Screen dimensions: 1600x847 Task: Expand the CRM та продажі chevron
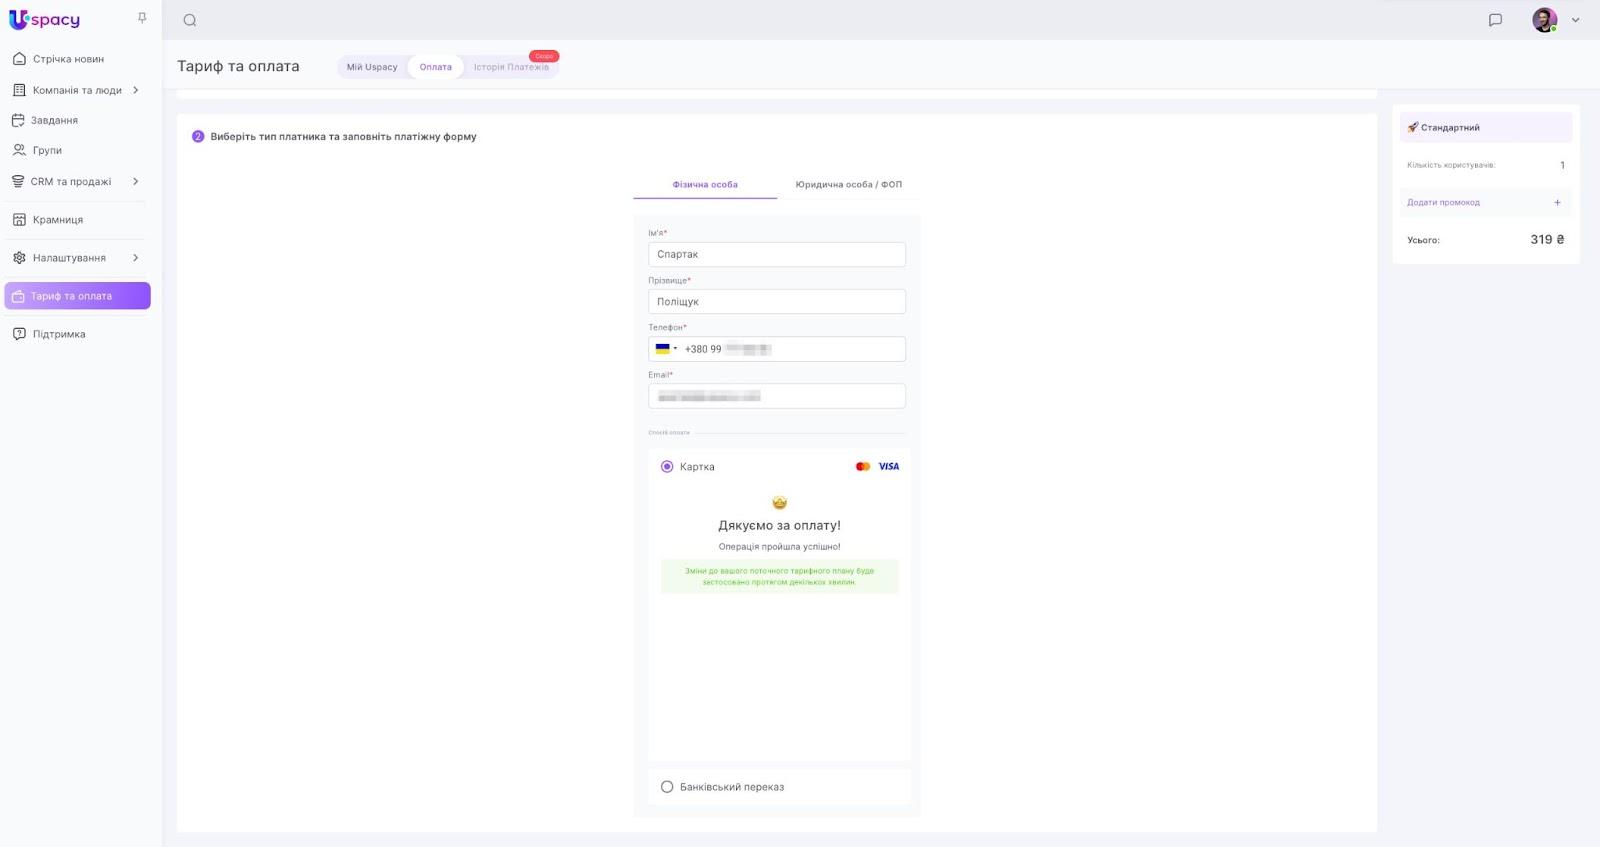coord(136,181)
